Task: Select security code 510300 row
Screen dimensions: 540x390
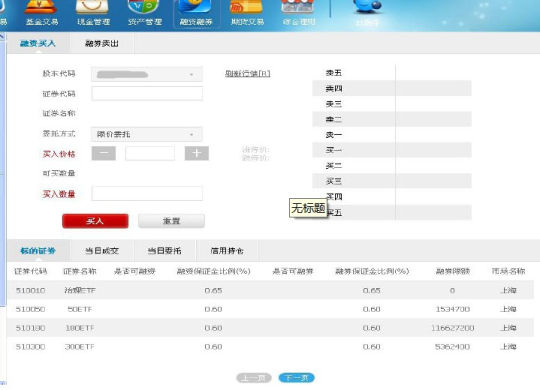Action: point(270,347)
